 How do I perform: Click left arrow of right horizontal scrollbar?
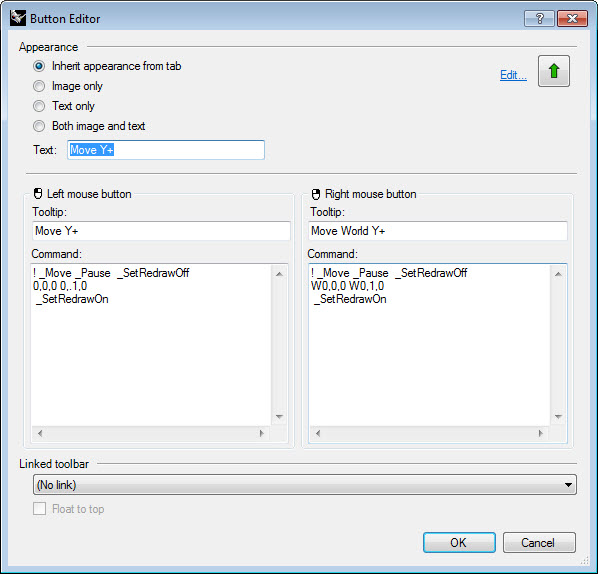point(318,433)
